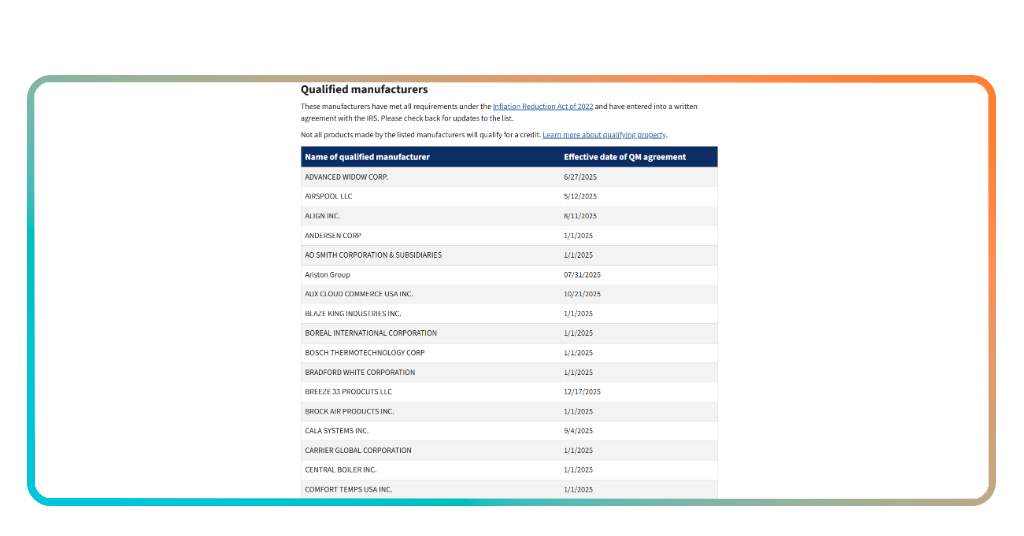This screenshot has height=536, width=1024.
Task: Select the ANDERSEN CORP manufacturer name
Action: 333,236
